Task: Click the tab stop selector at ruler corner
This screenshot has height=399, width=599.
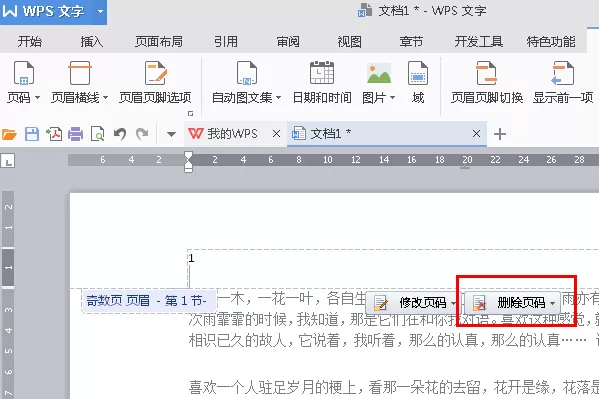Action: 8,161
